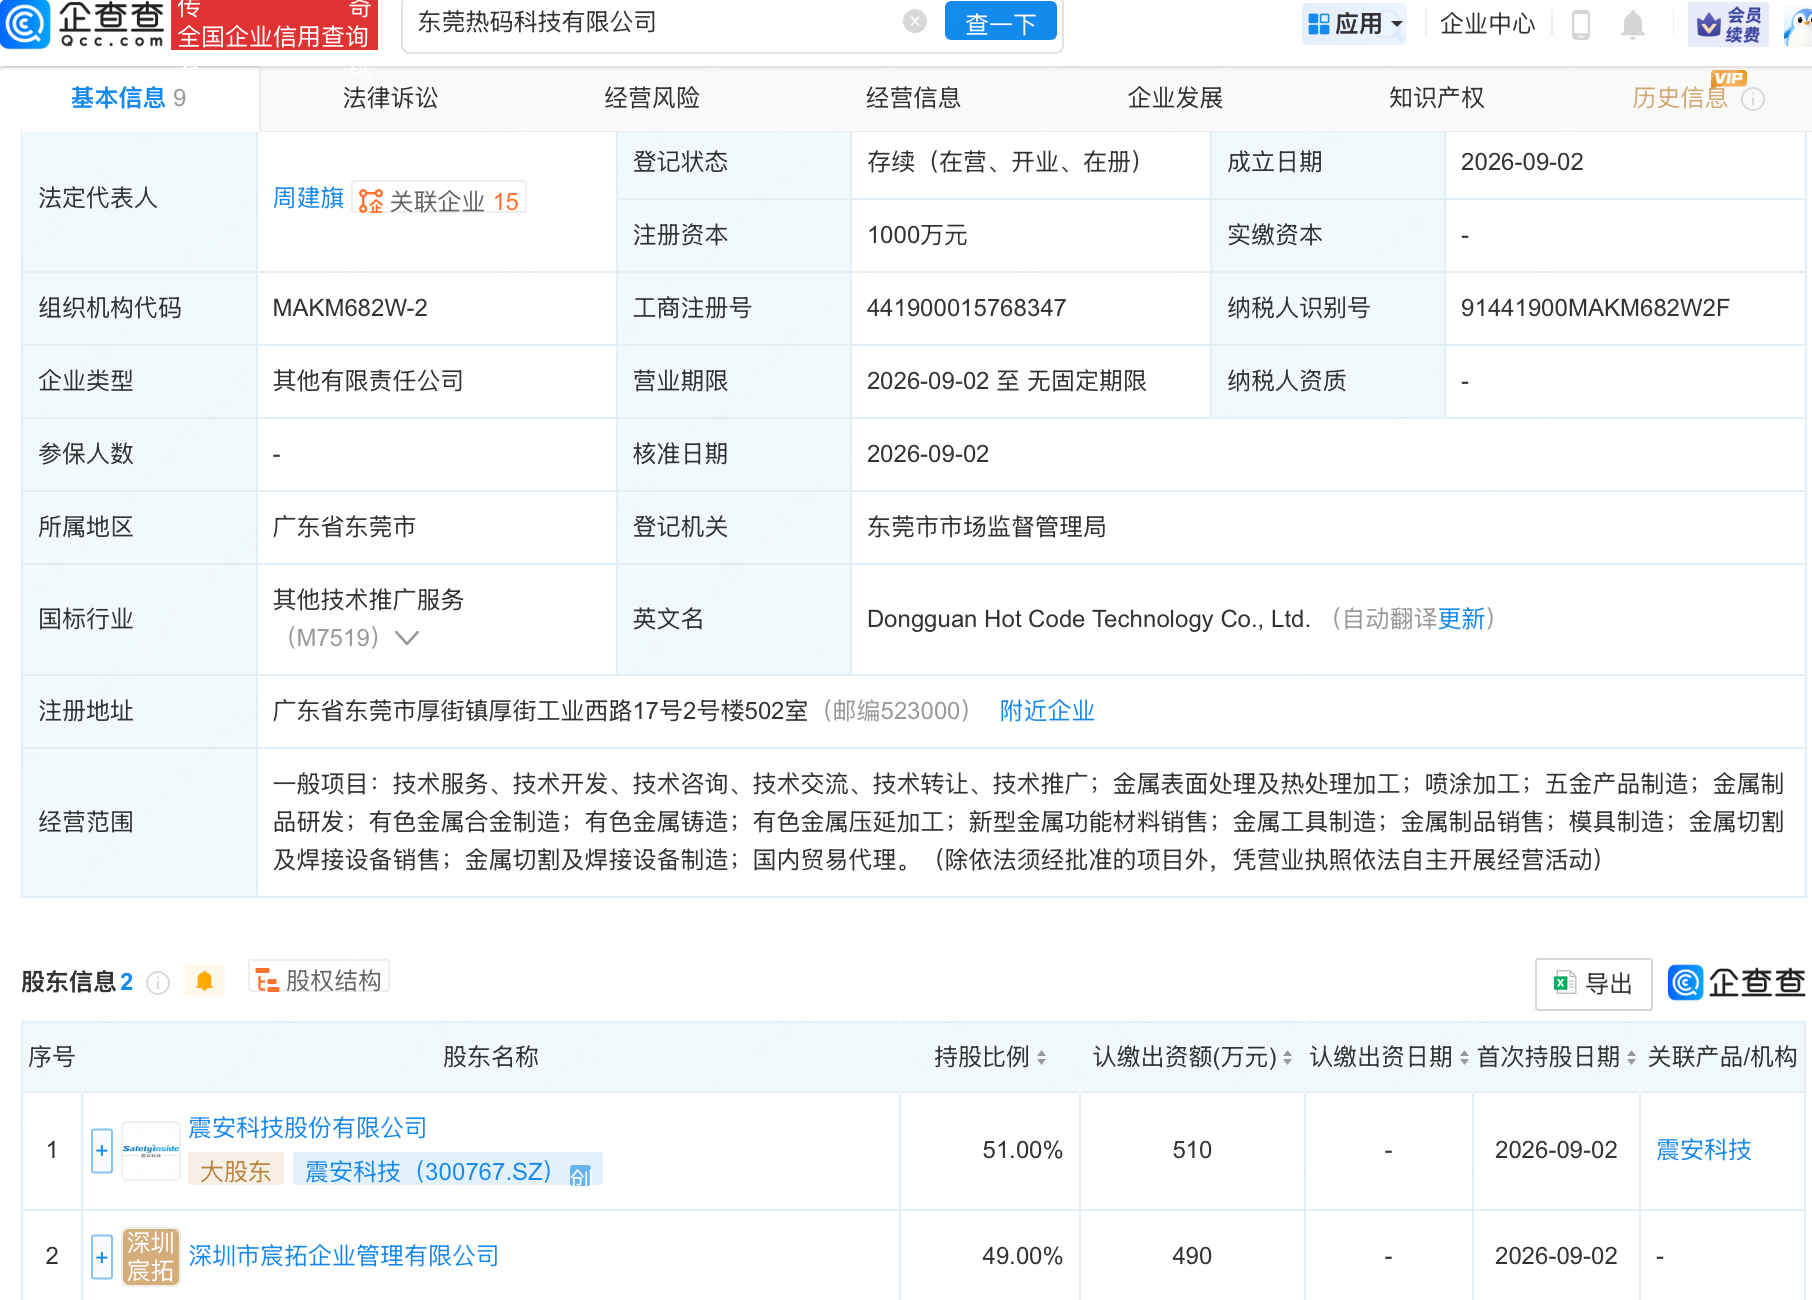Viewport: 1812px width, 1300px height.
Task: Click the Qcc.com logo icon
Action: (x=25, y=22)
